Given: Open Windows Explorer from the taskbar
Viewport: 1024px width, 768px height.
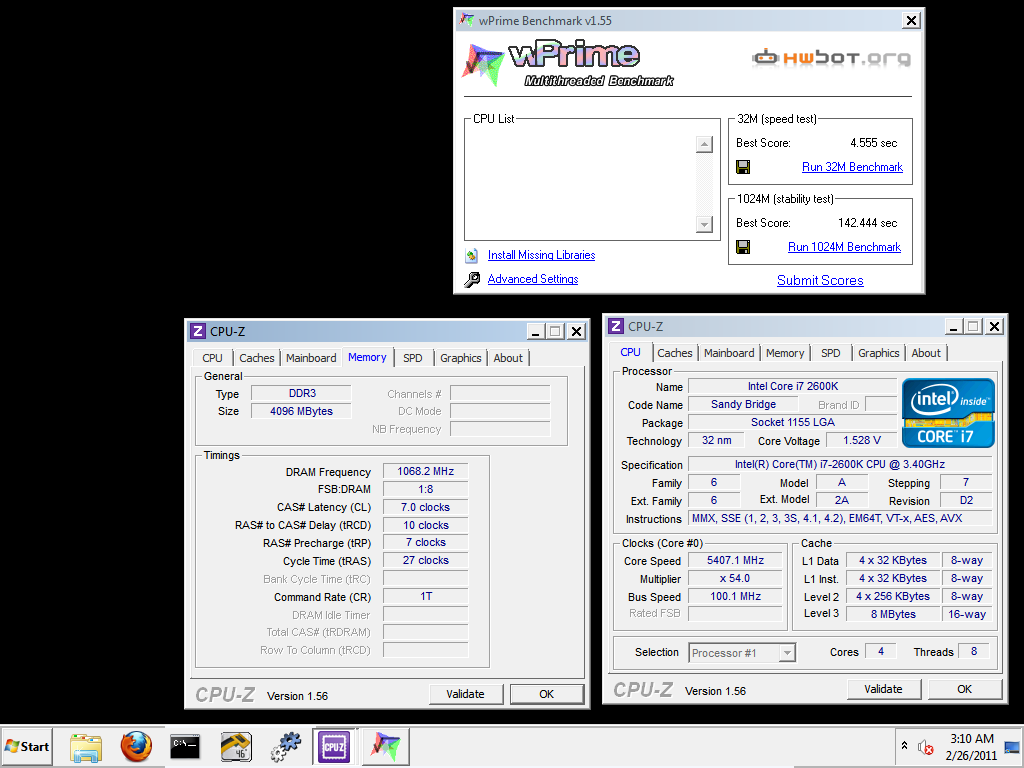Looking at the screenshot, I should [86, 746].
